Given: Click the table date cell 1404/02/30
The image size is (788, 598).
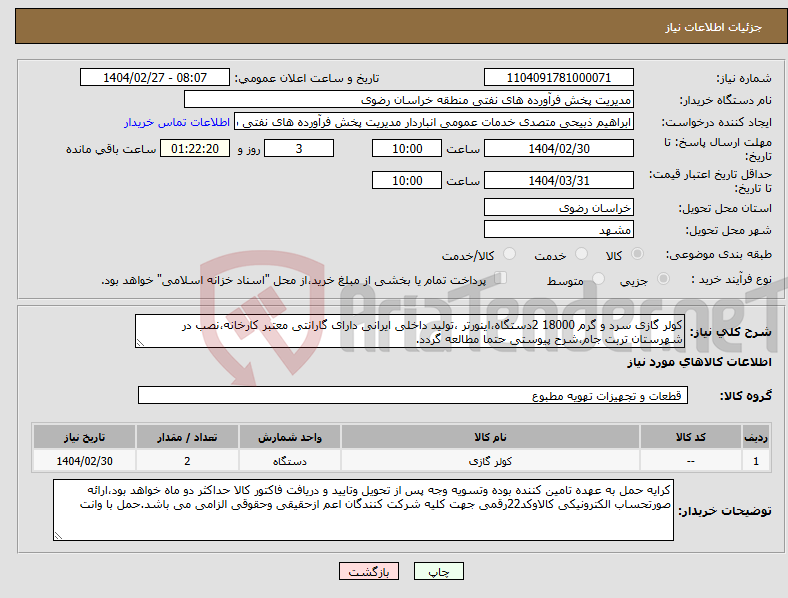Looking at the screenshot, I should (x=84, y=461).
